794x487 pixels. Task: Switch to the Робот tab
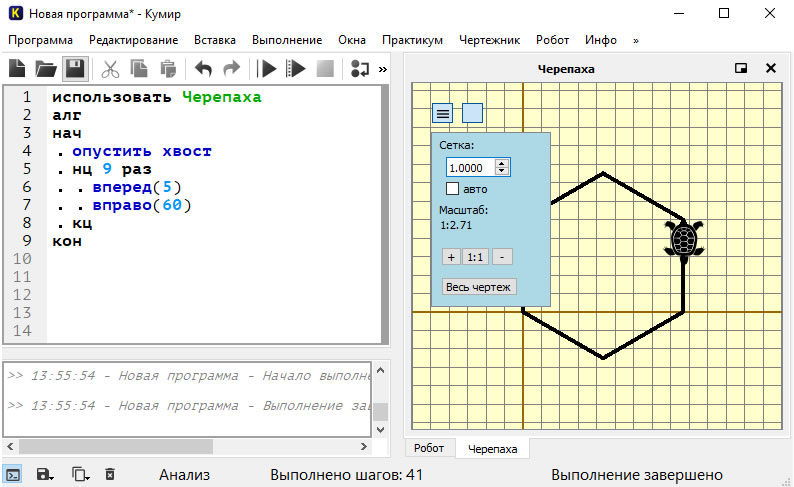pyautogui.click(x=429, y=448)
